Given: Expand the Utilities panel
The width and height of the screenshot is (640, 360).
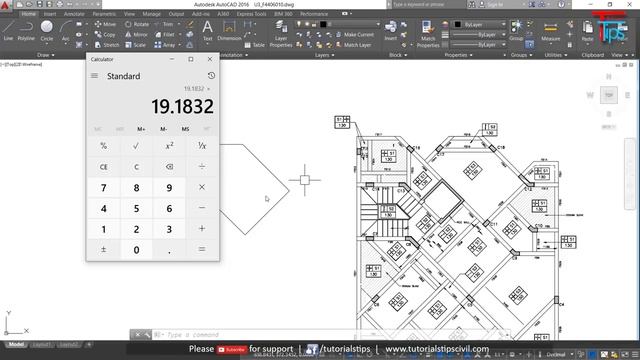Looking at the screenshot, I should [x=556, y=55].
